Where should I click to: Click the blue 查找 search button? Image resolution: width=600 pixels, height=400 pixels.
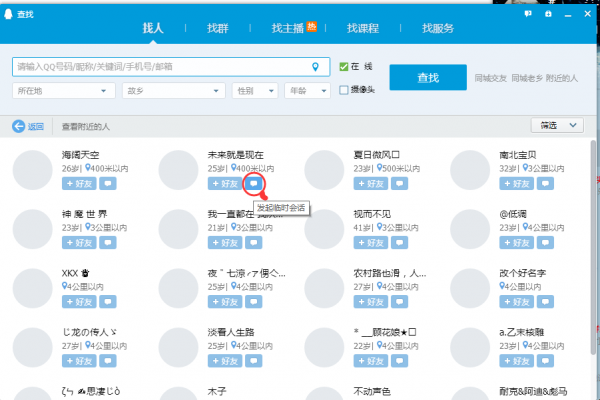pos(427,77)
